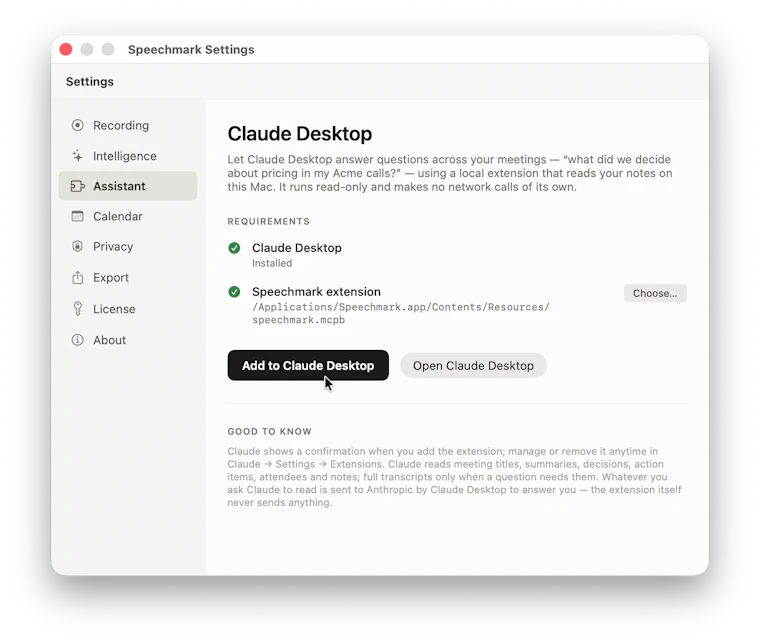Click the intro paragraph about Acme calls
The height and width of the screenshot is (643, 760).
(x=450, y=173)
